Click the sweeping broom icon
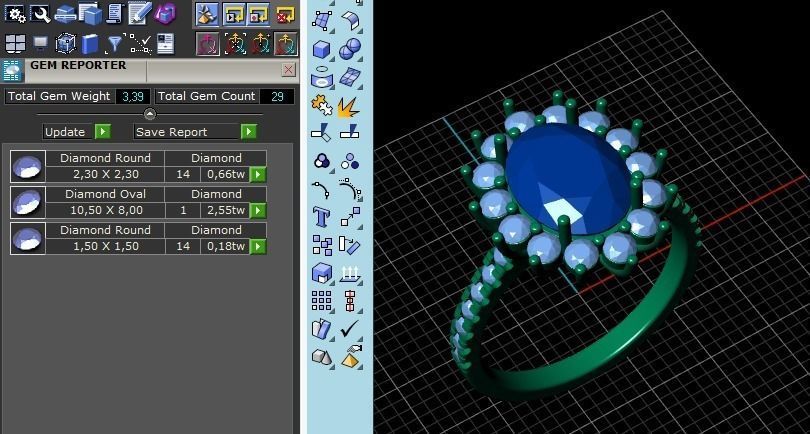 tap(208, 14)
